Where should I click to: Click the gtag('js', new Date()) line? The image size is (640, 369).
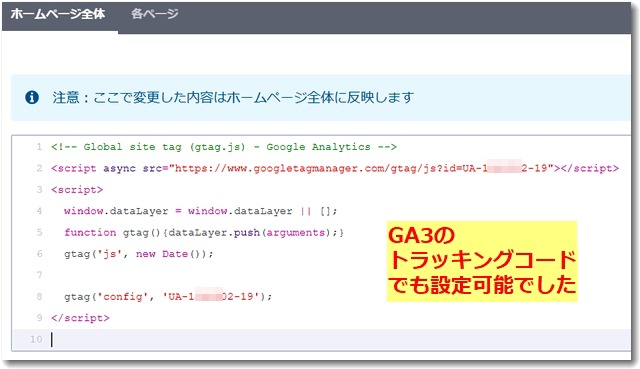click(x=138, y=254)
